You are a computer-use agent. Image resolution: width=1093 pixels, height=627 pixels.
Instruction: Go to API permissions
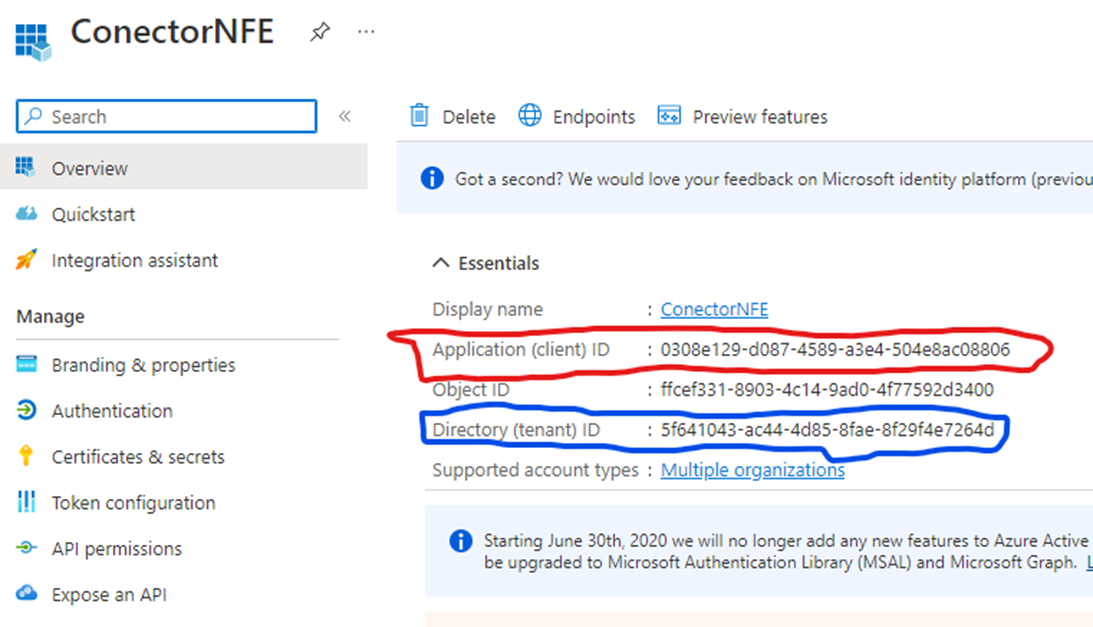click(x=116, y=549)
